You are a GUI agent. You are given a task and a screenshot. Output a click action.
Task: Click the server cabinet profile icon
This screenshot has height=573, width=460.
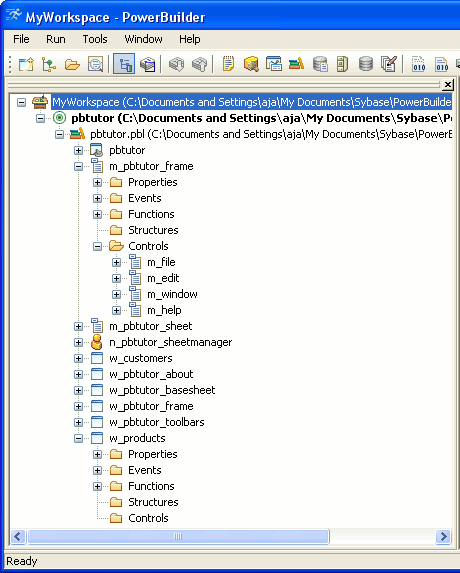(x=342, y=64)
